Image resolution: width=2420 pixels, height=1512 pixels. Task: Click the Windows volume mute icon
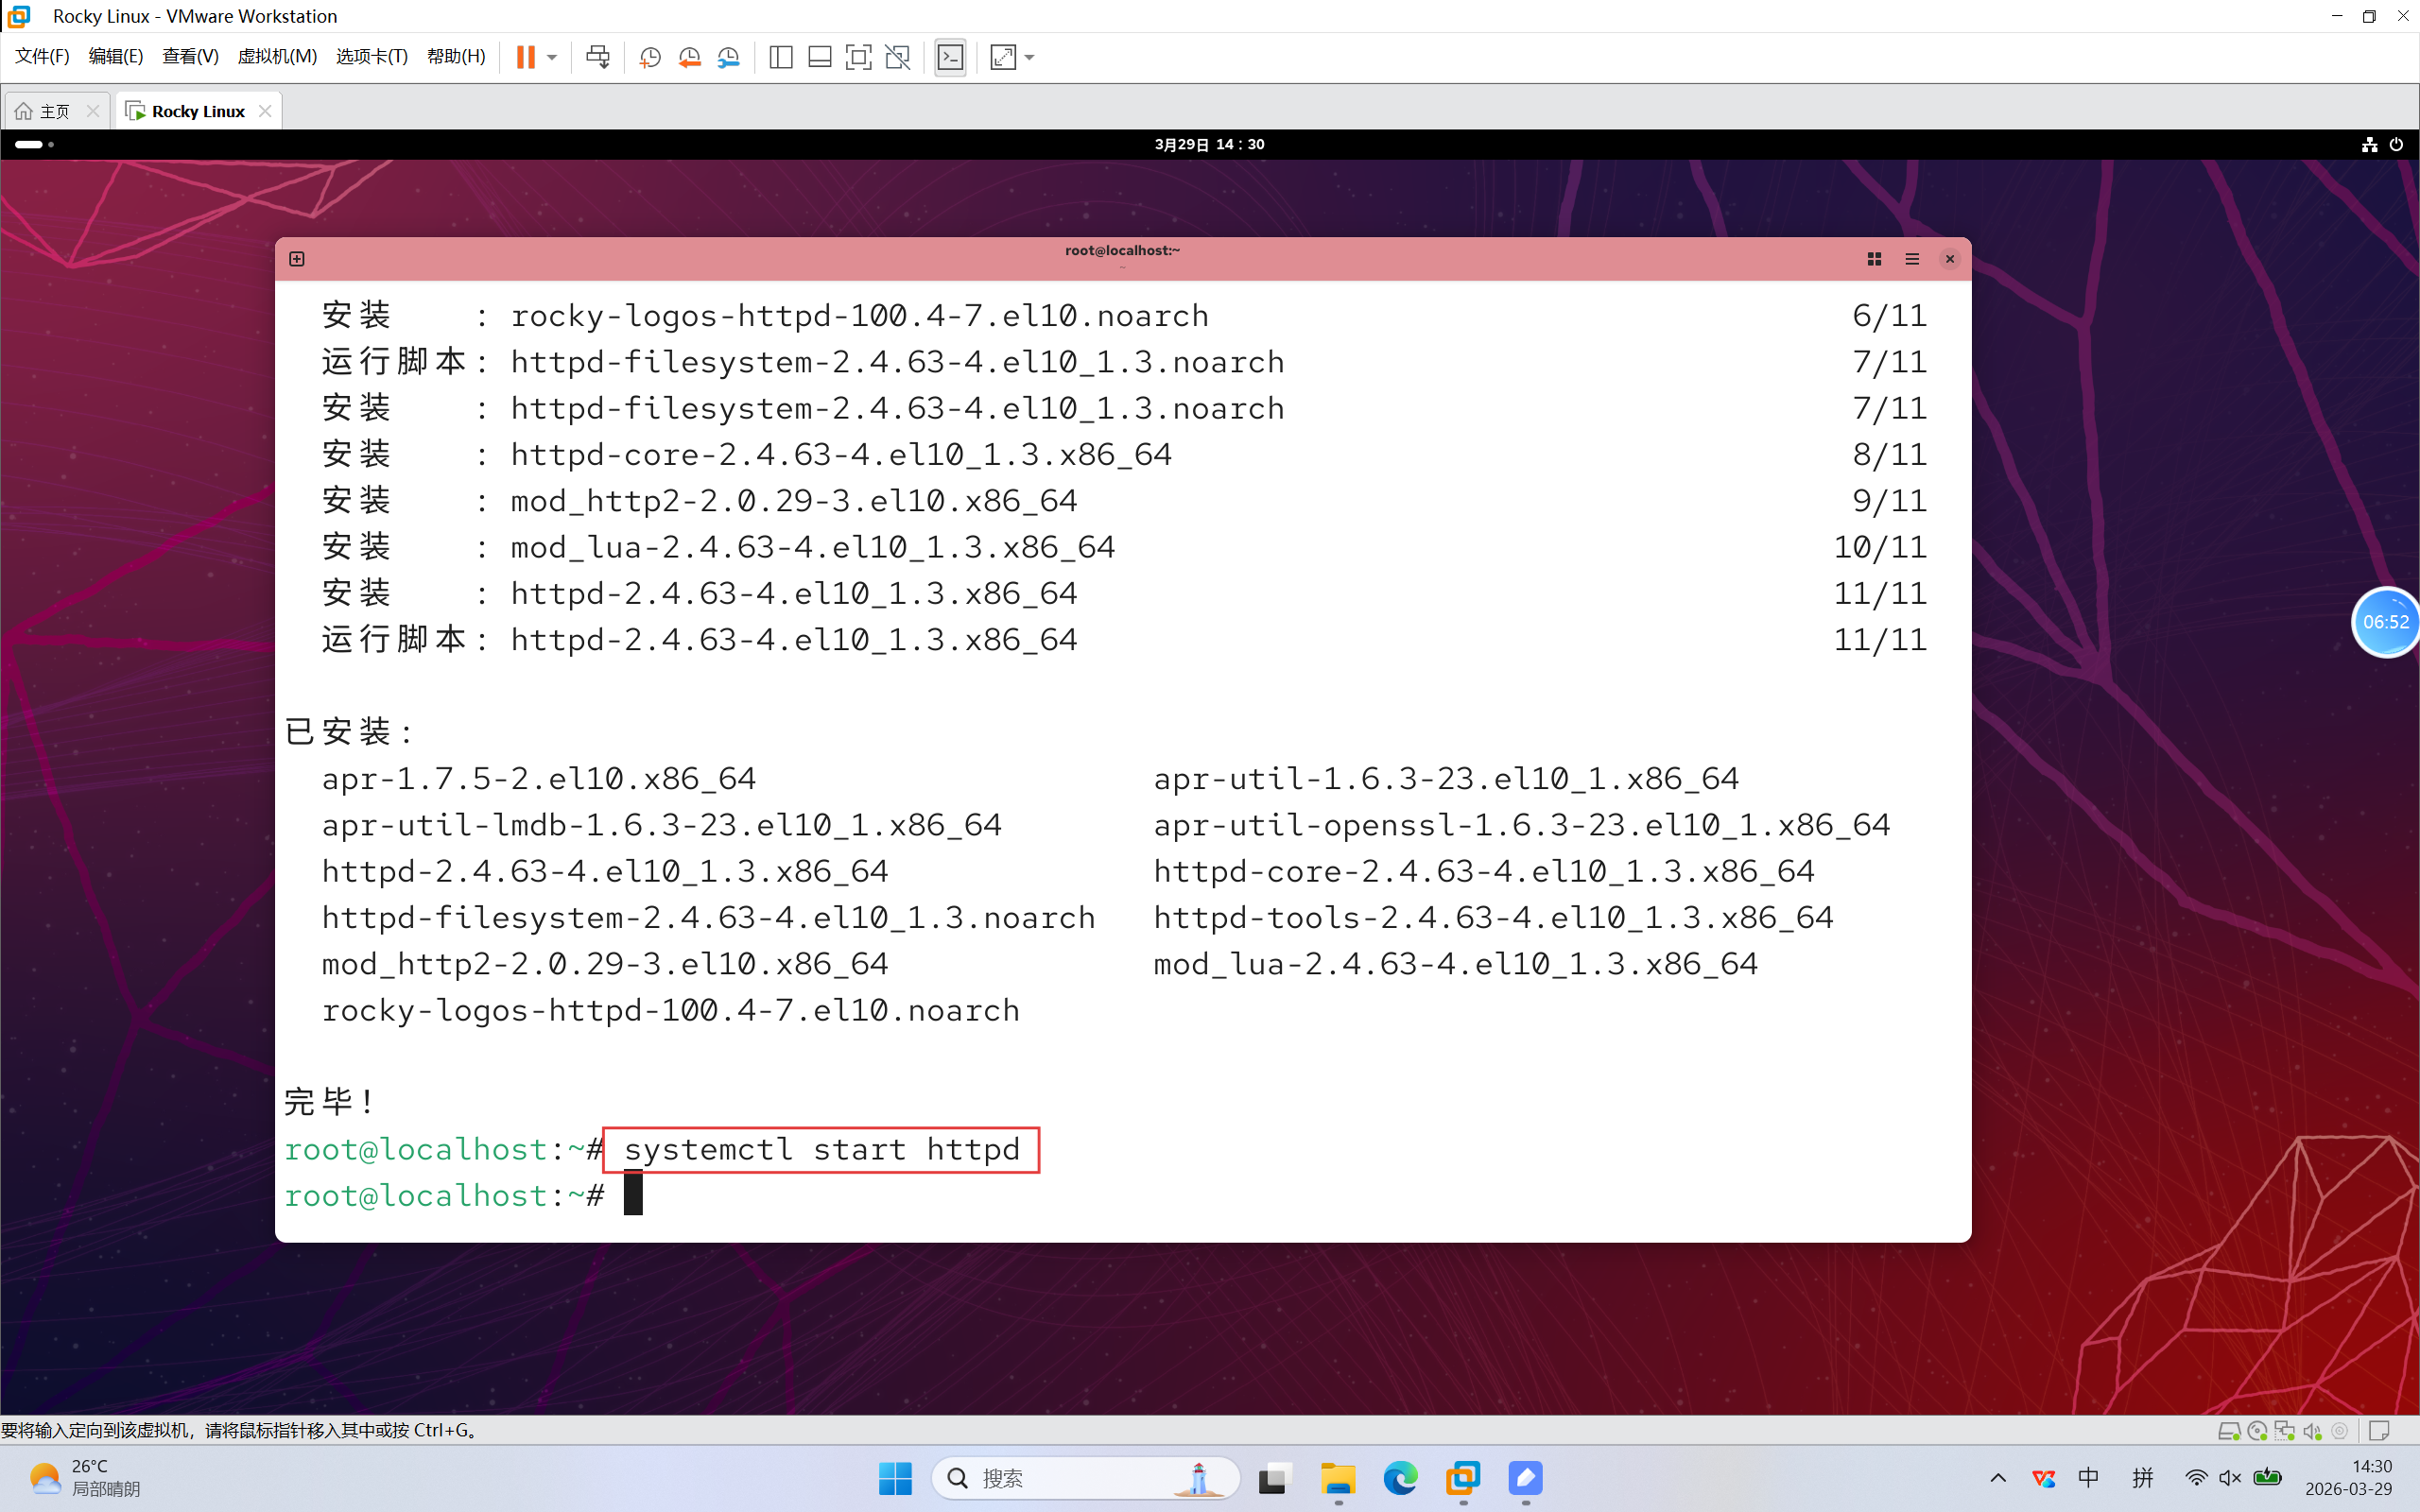(x=2229, y=1478)
